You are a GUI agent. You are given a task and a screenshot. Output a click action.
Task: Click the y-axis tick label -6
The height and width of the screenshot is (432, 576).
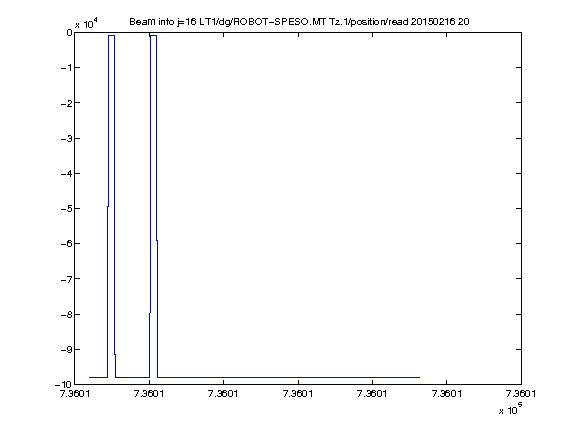tap(66, 244)
